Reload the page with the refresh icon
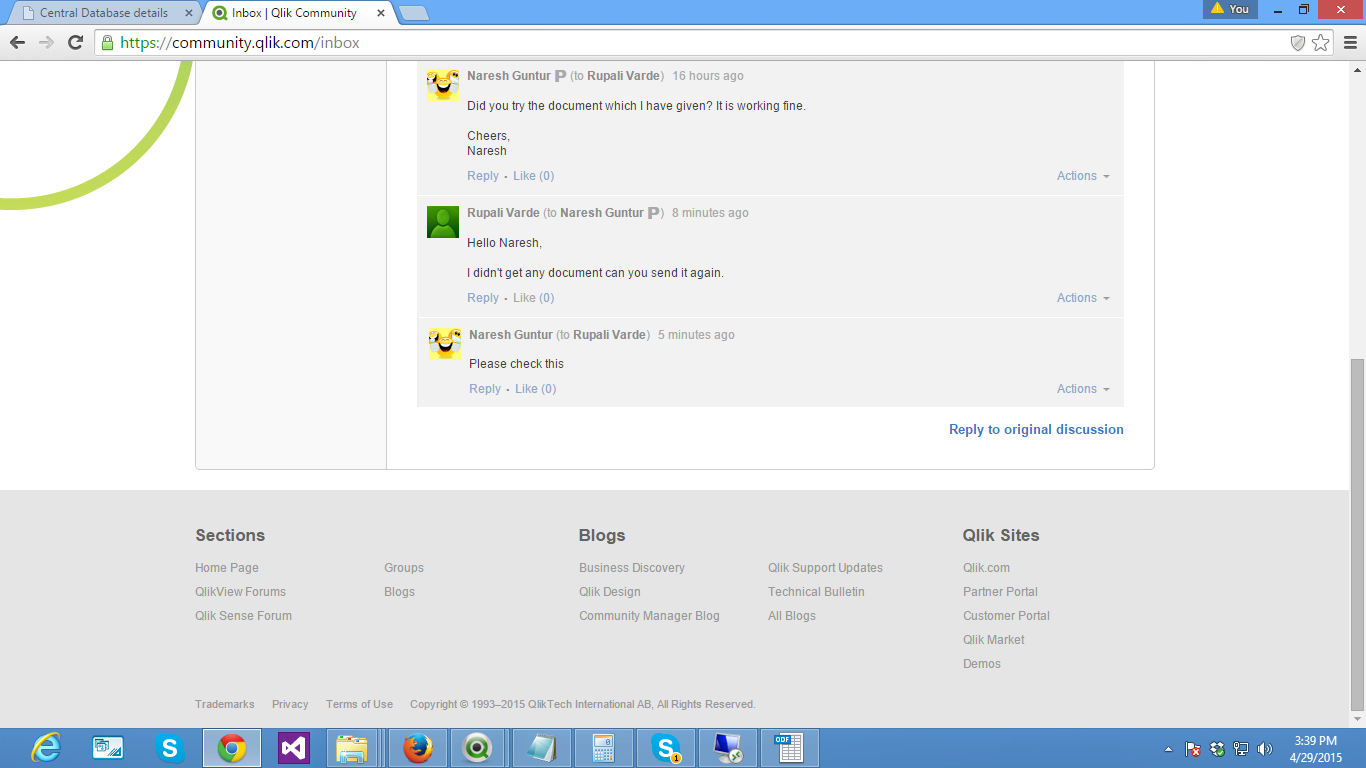1366x768 pixels. coord(75,42)
